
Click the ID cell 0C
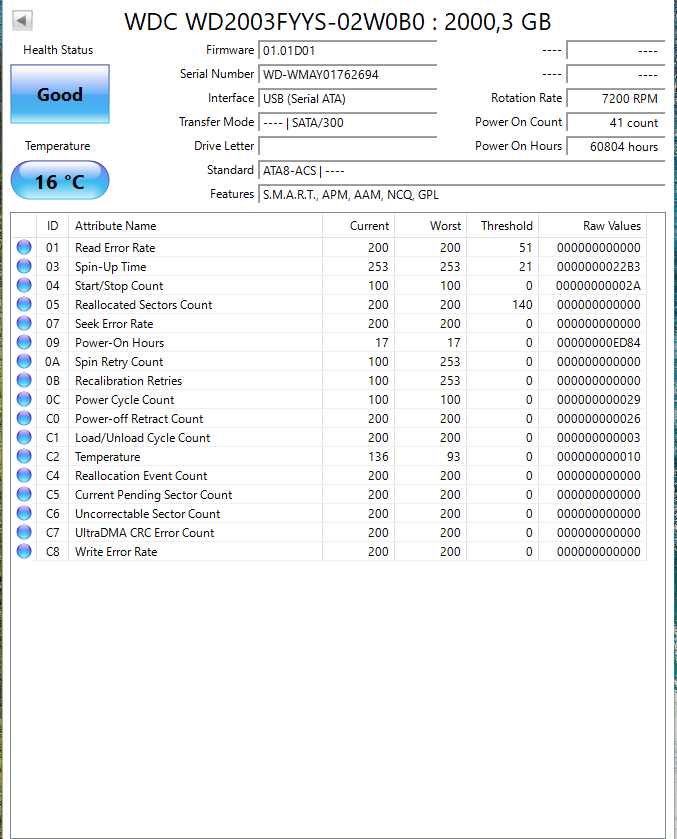pyautogui.click(x=52, y=400)
